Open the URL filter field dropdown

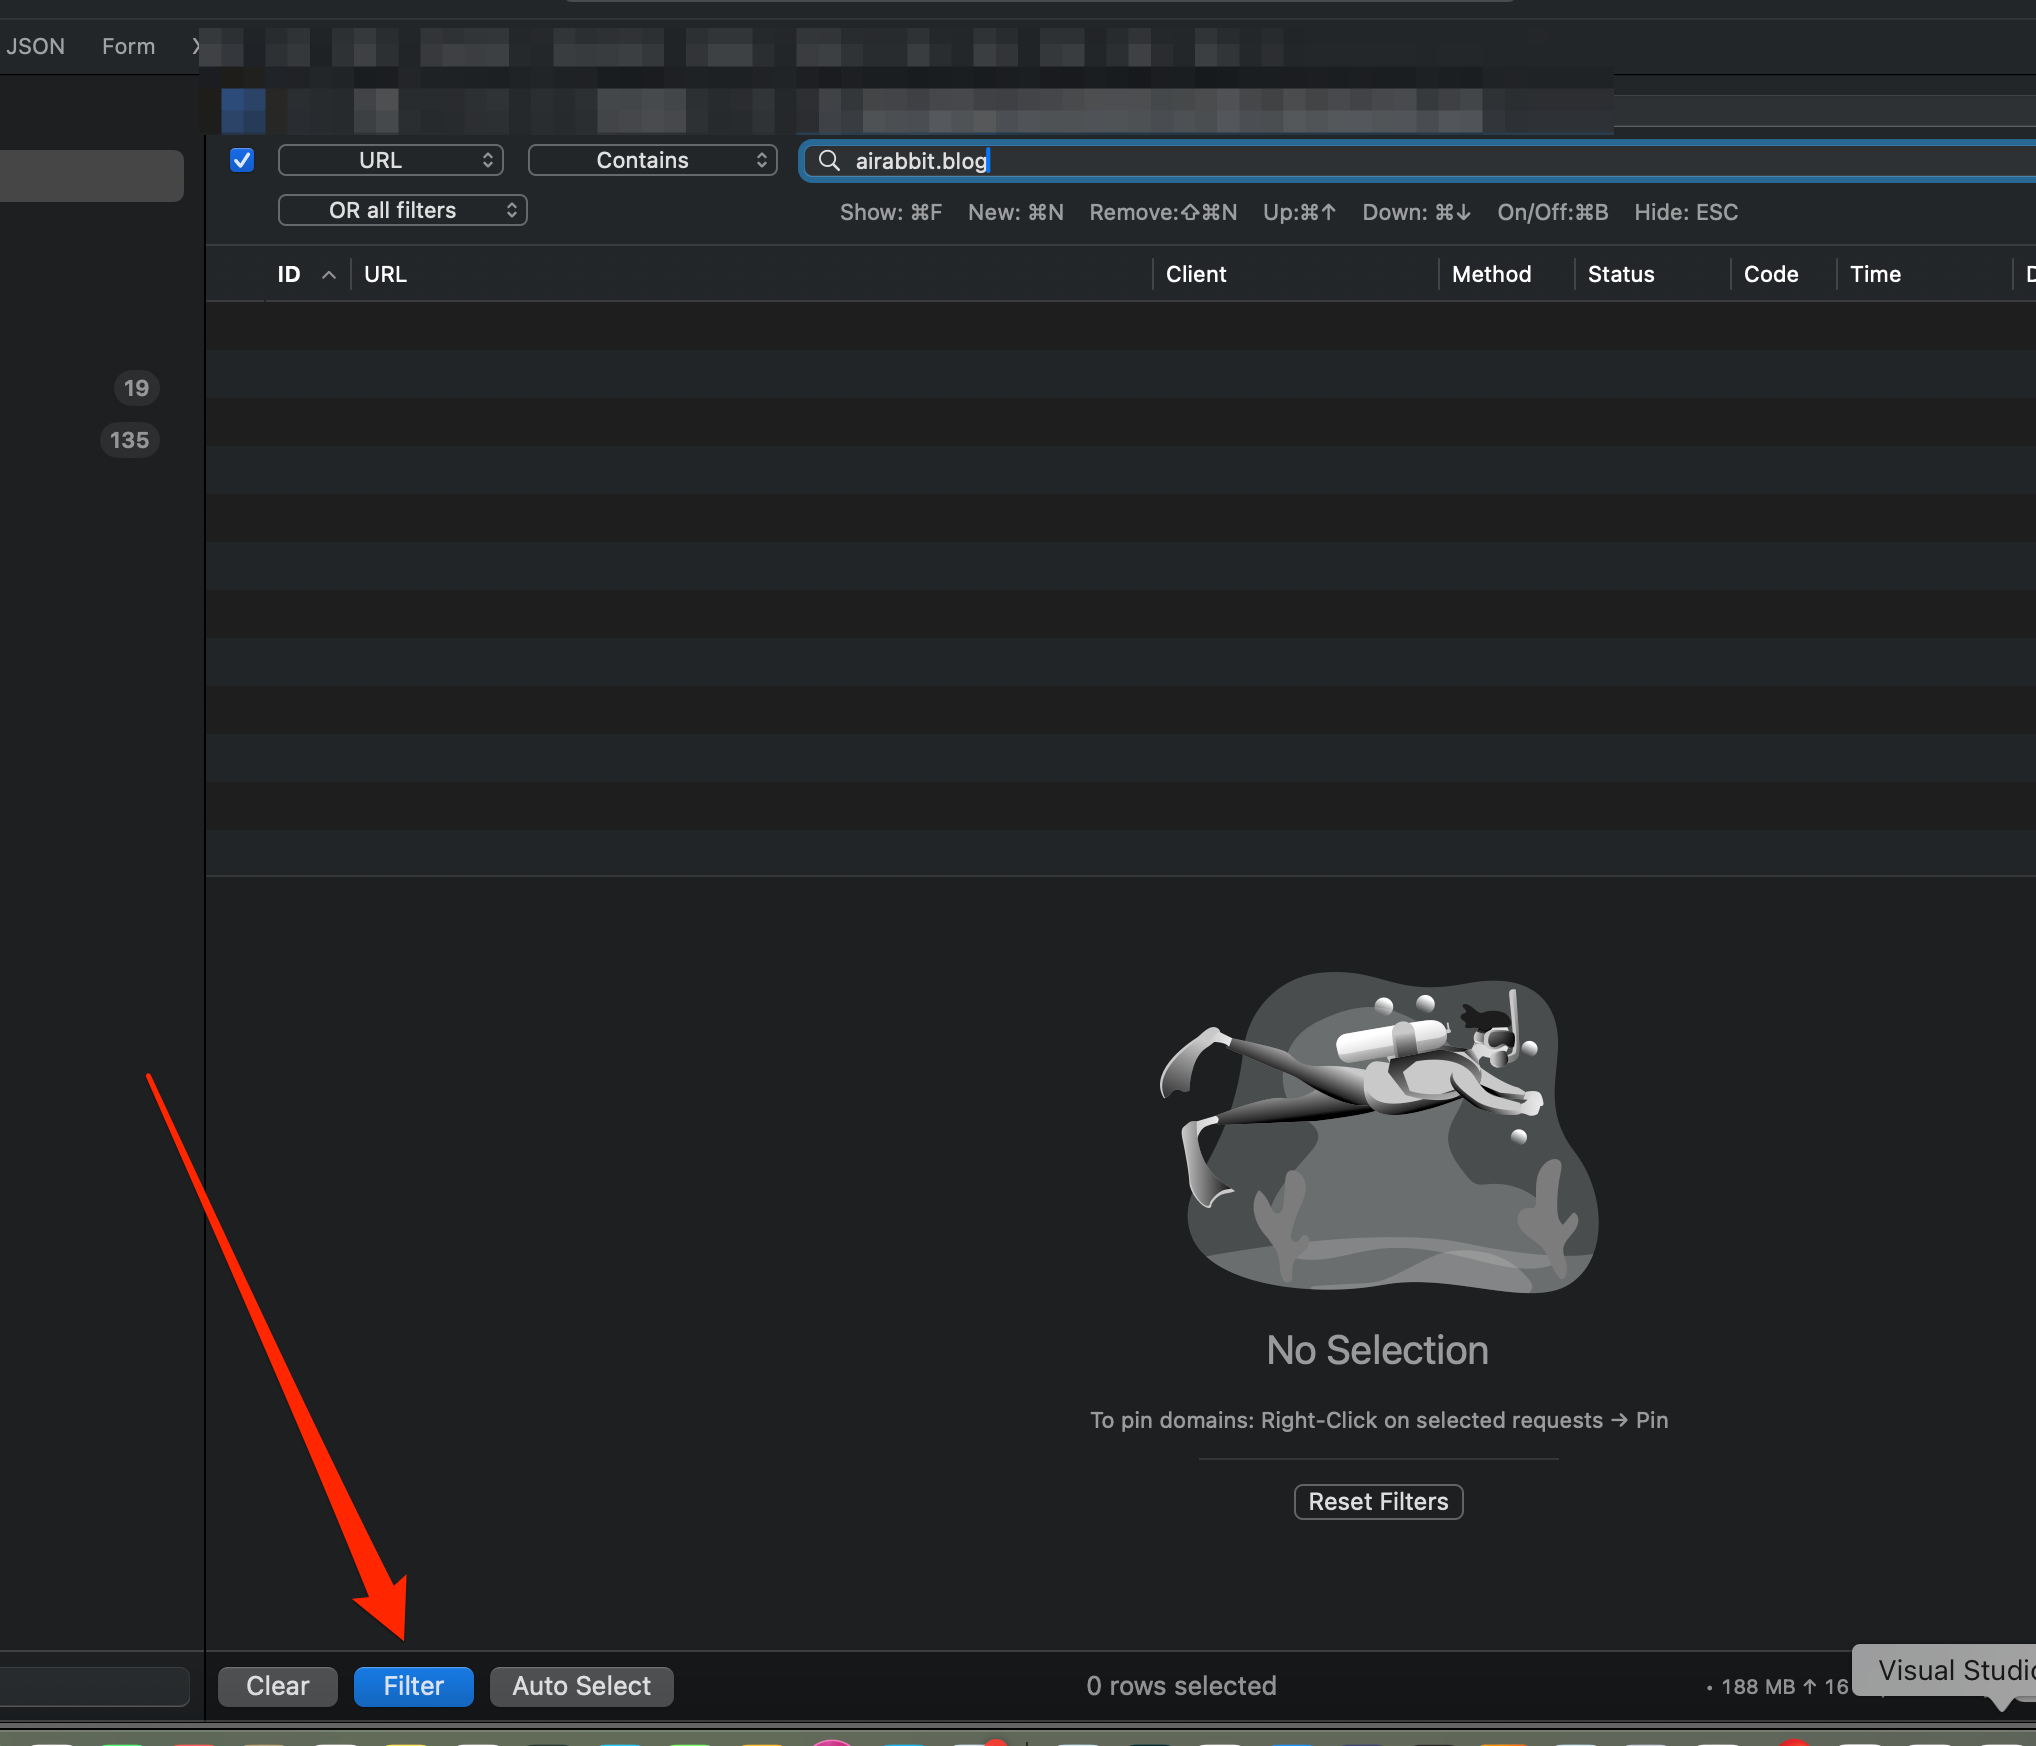coord(391,160)
